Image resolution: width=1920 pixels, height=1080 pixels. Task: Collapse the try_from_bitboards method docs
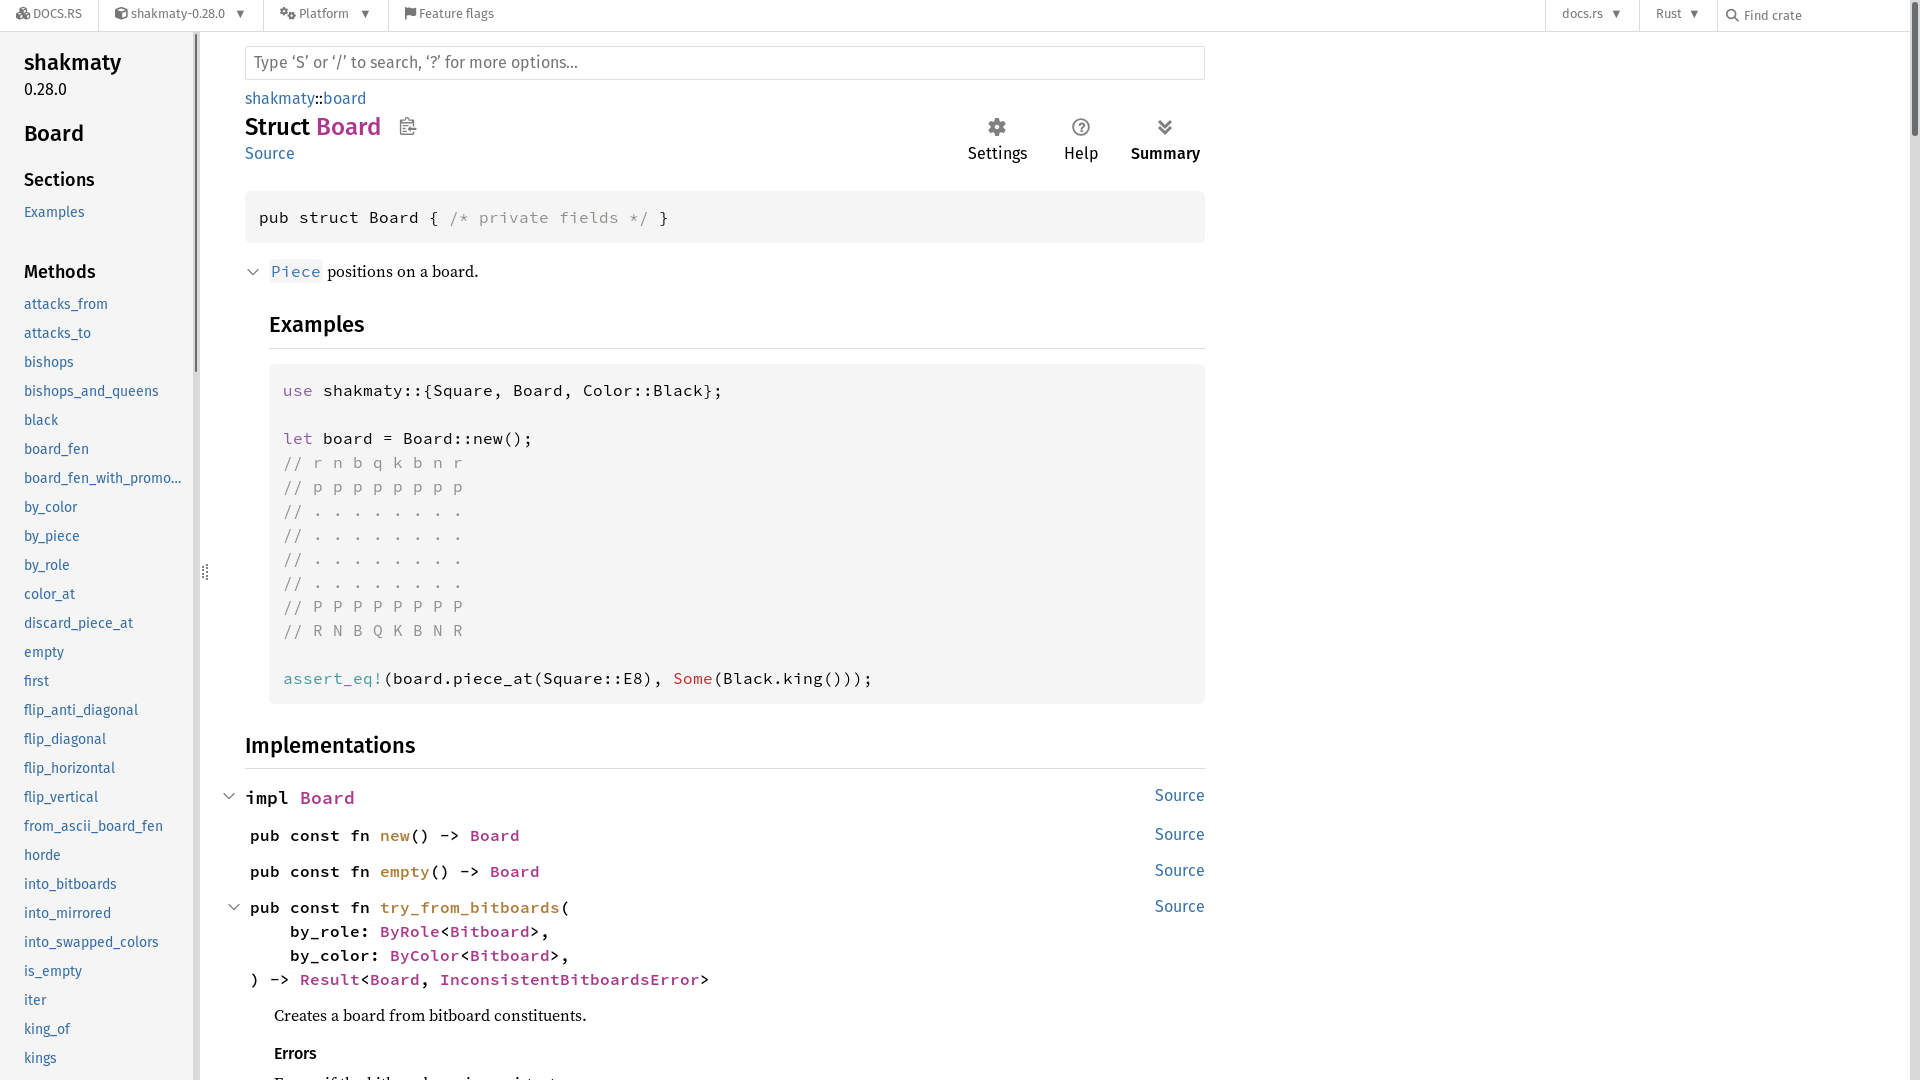click(x=234, y=907)
